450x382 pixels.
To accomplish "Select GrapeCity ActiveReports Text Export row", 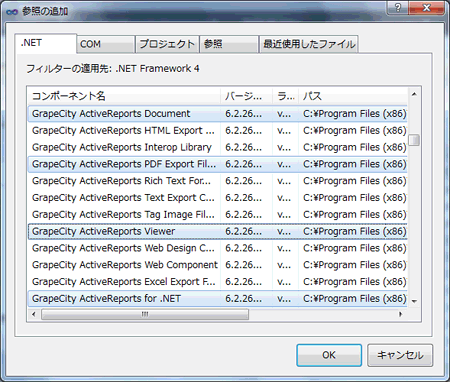I will (x=218, y=198).
